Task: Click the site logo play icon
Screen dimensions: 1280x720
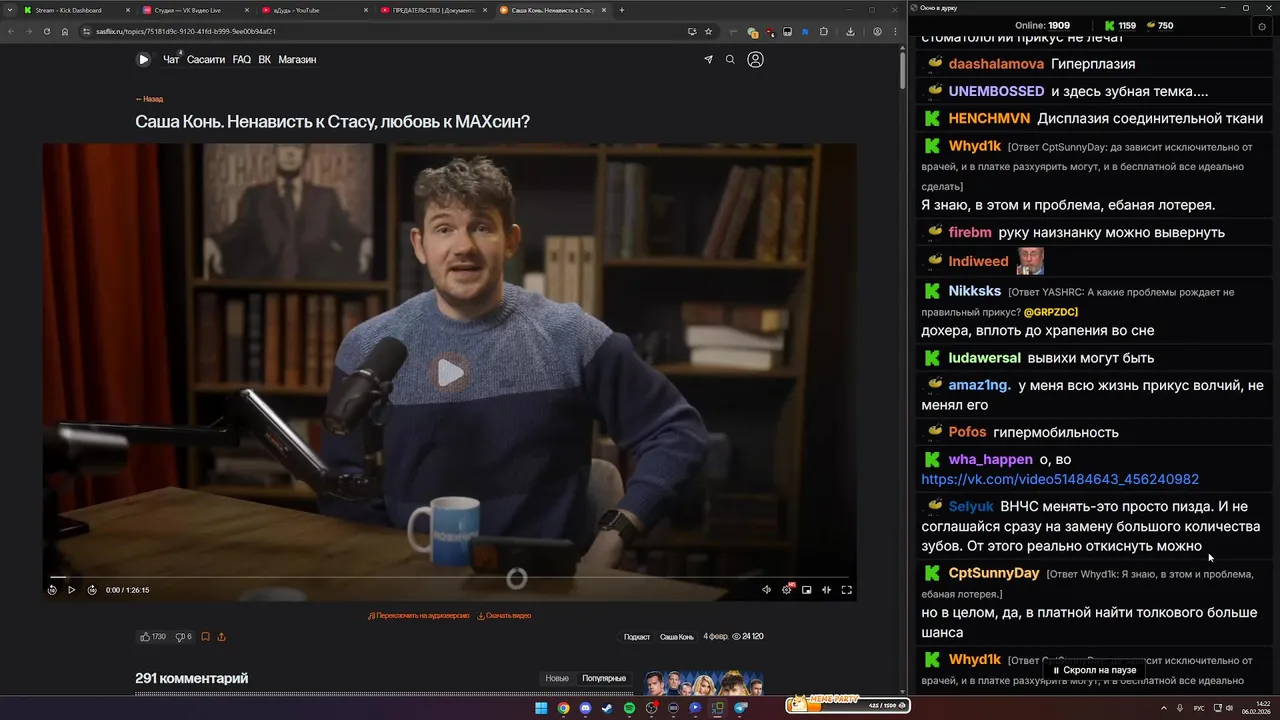Action: 143,60
